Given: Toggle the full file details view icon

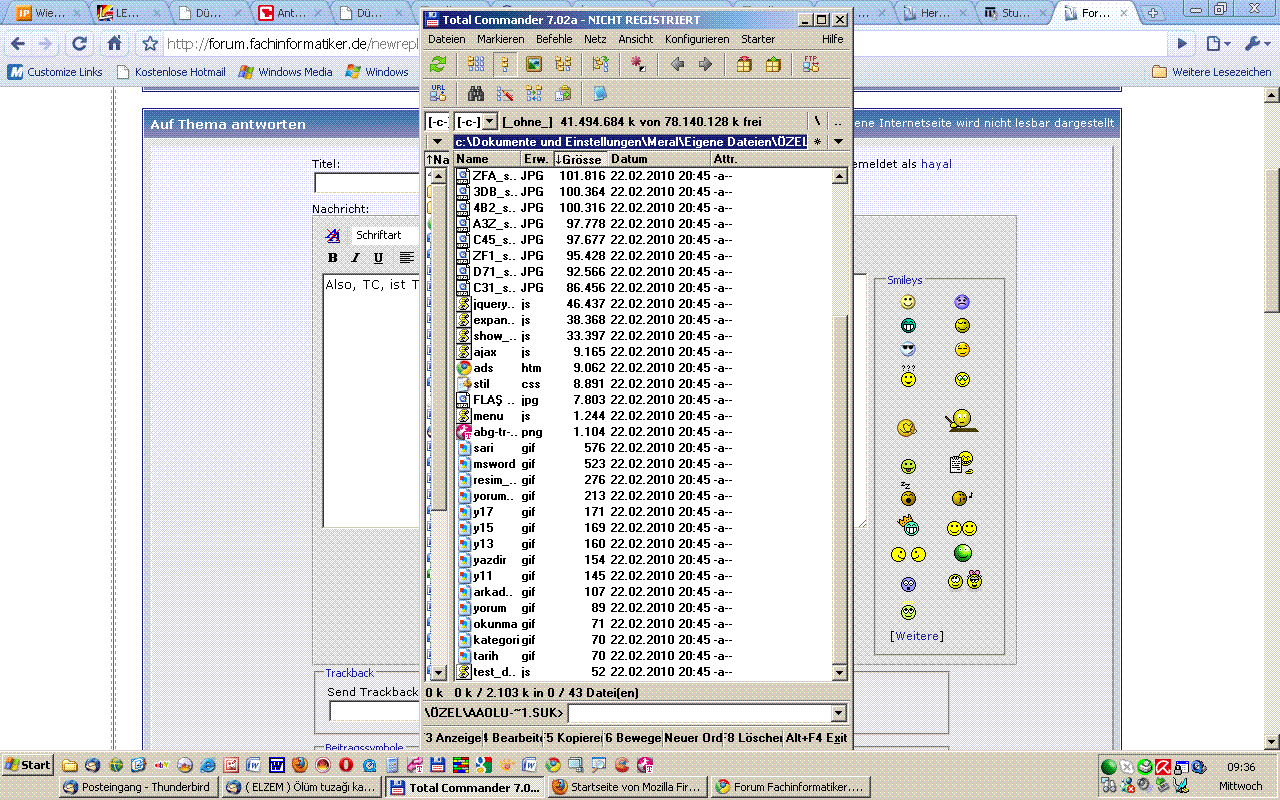Looking at the screenshot, I should tap(505, 64).
